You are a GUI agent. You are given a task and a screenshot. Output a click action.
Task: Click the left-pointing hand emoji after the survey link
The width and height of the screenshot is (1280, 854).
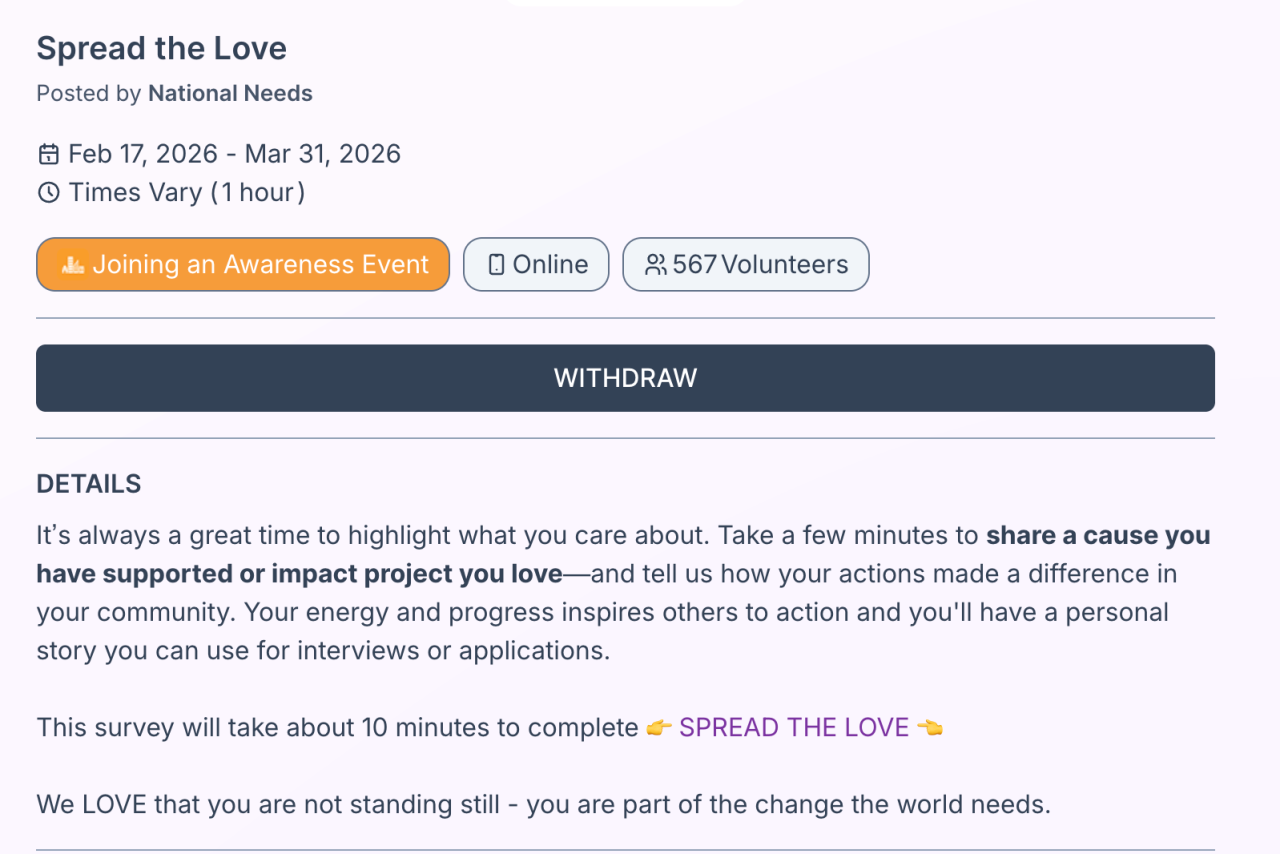(x=929, y=728)
